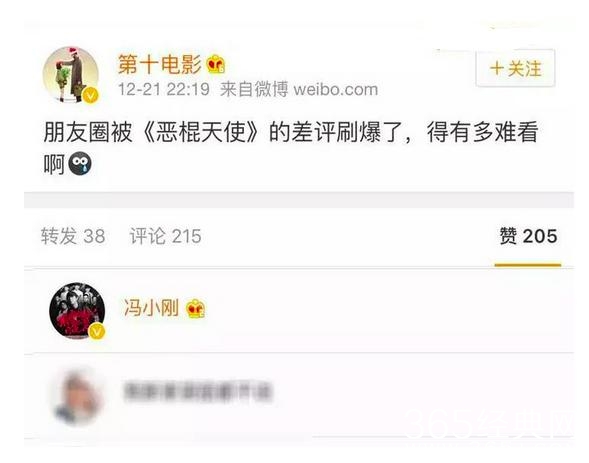
Task: Click crown badge next to 冯小刚
Action: pos(196,309)
